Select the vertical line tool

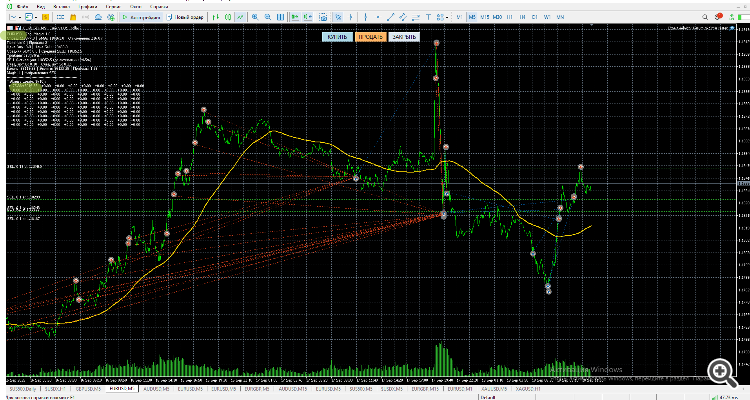coord(365,17)
